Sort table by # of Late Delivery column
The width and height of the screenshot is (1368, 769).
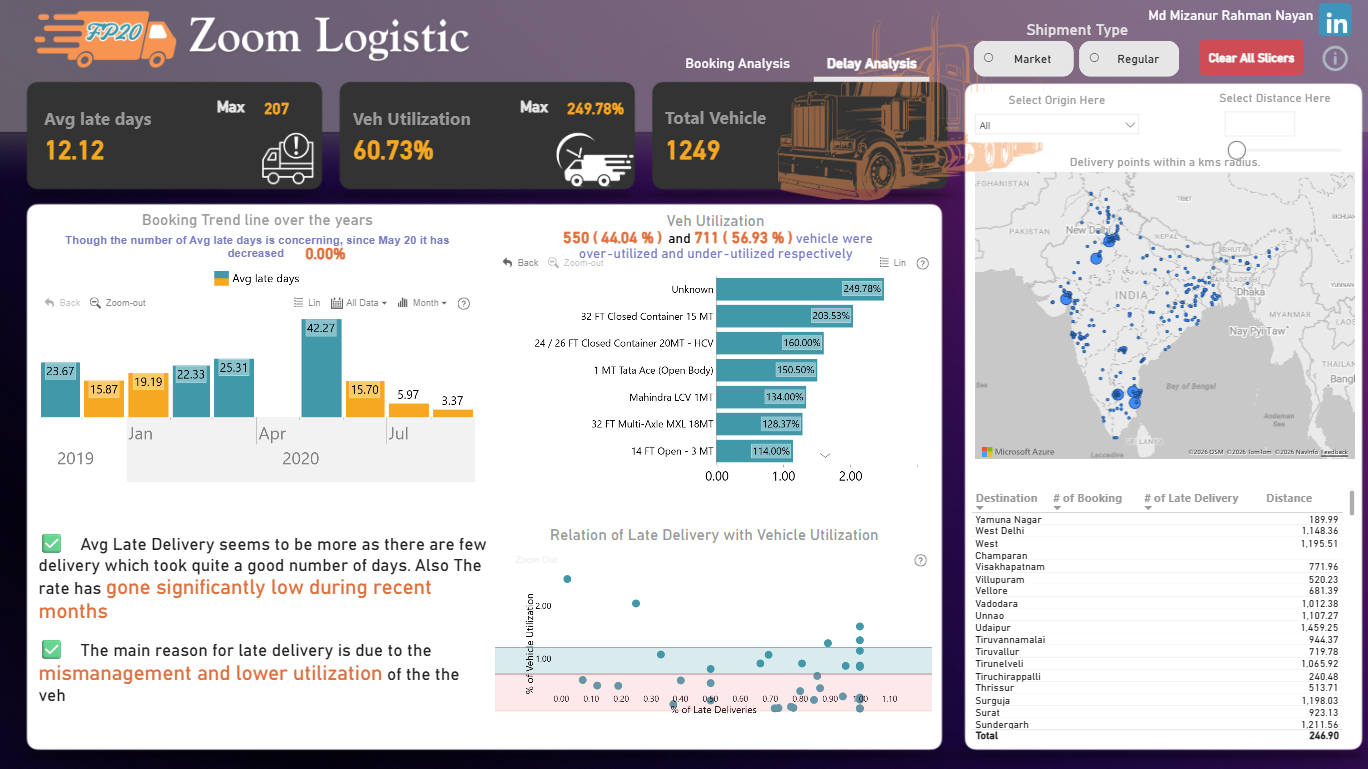(x=1196, y=498)
